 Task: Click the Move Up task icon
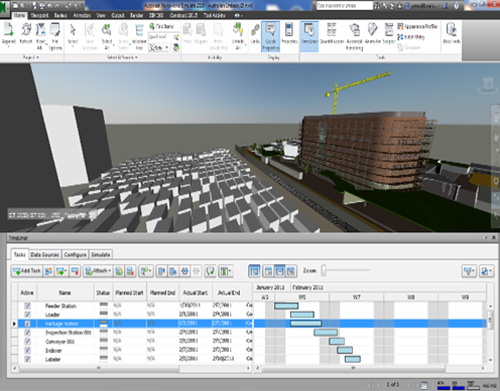[x=162, y=271]
